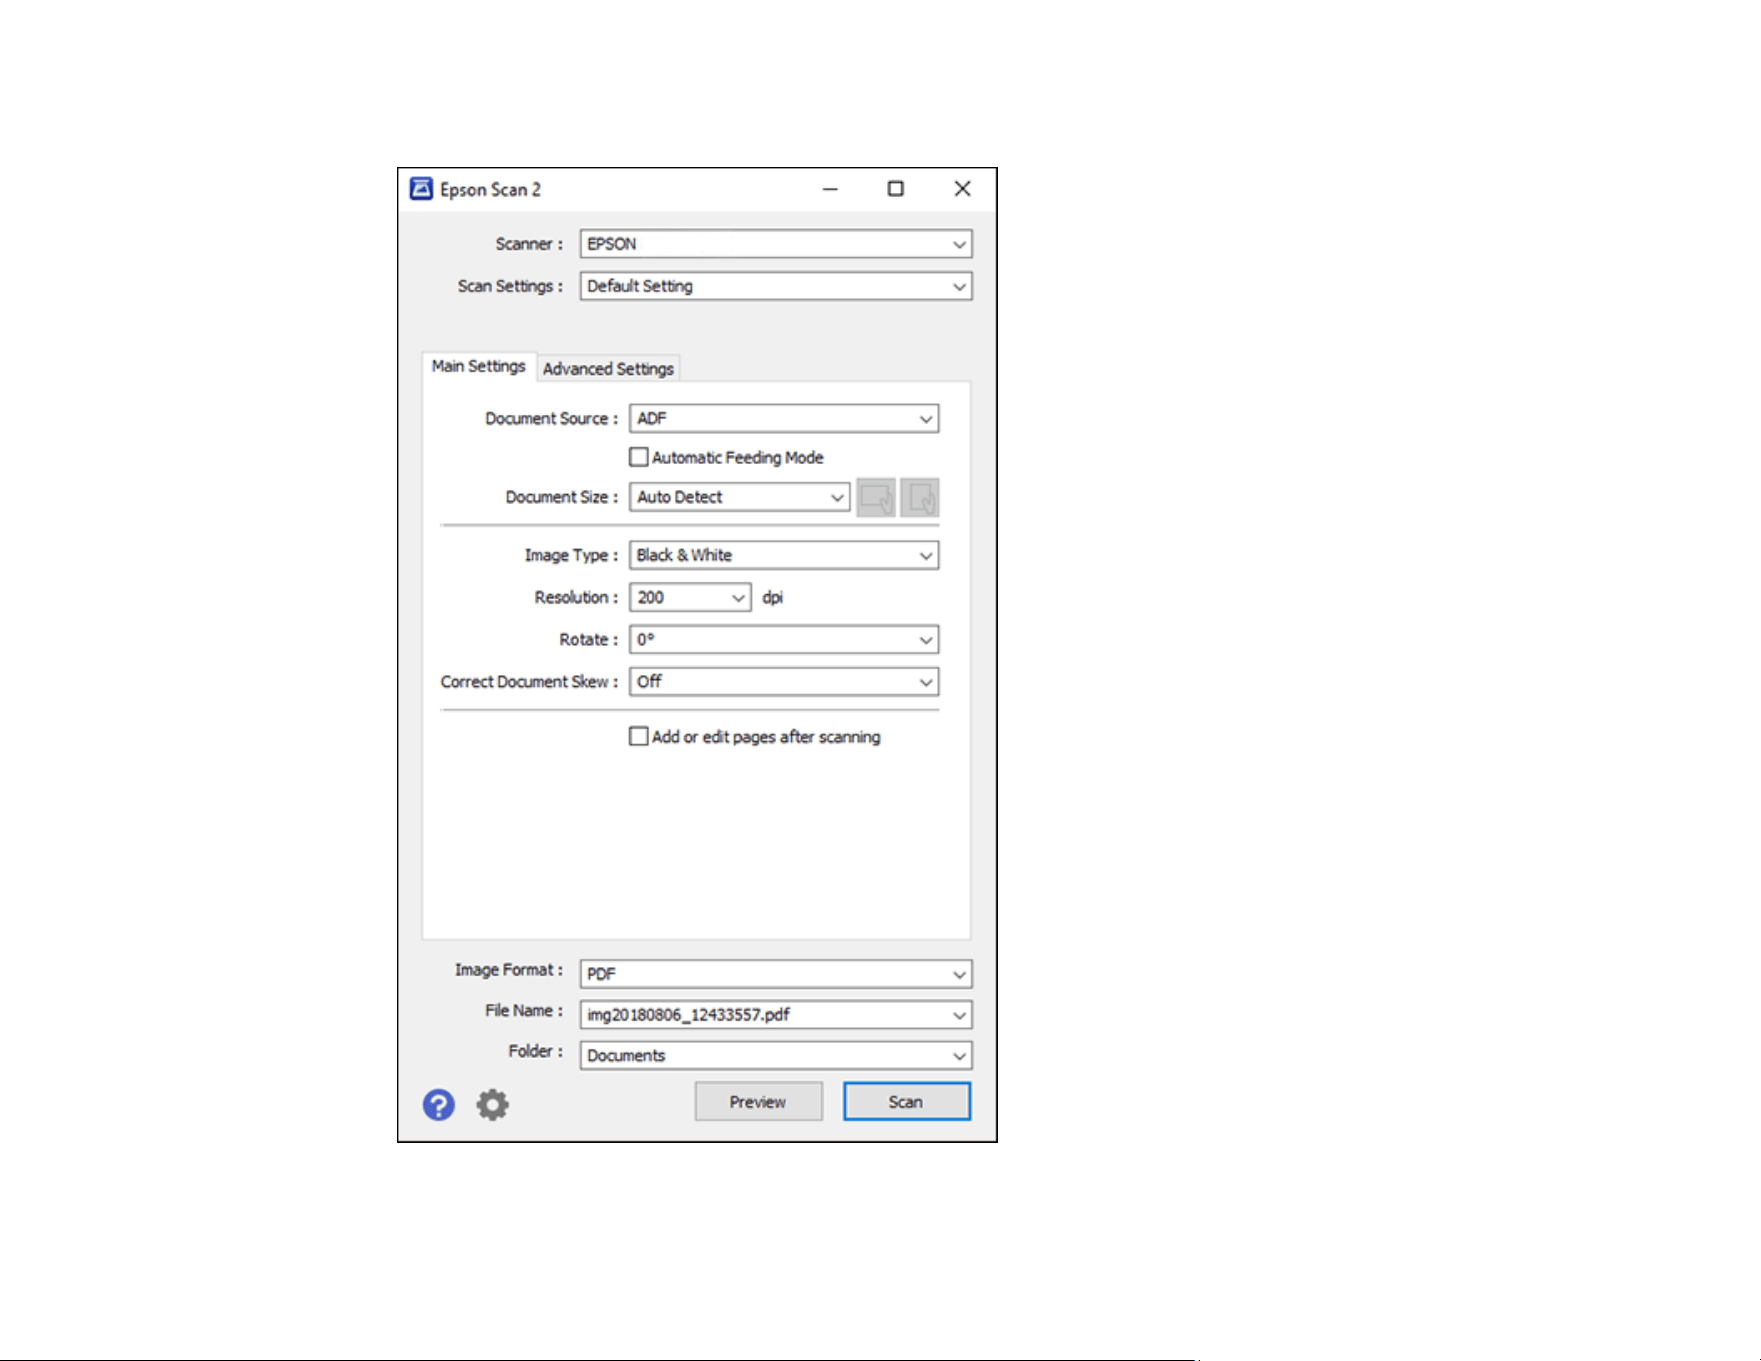This screenshot has height=1361, width=1761.
Task: Open Correct Document Skew dropdown
Action: point(784,681)
